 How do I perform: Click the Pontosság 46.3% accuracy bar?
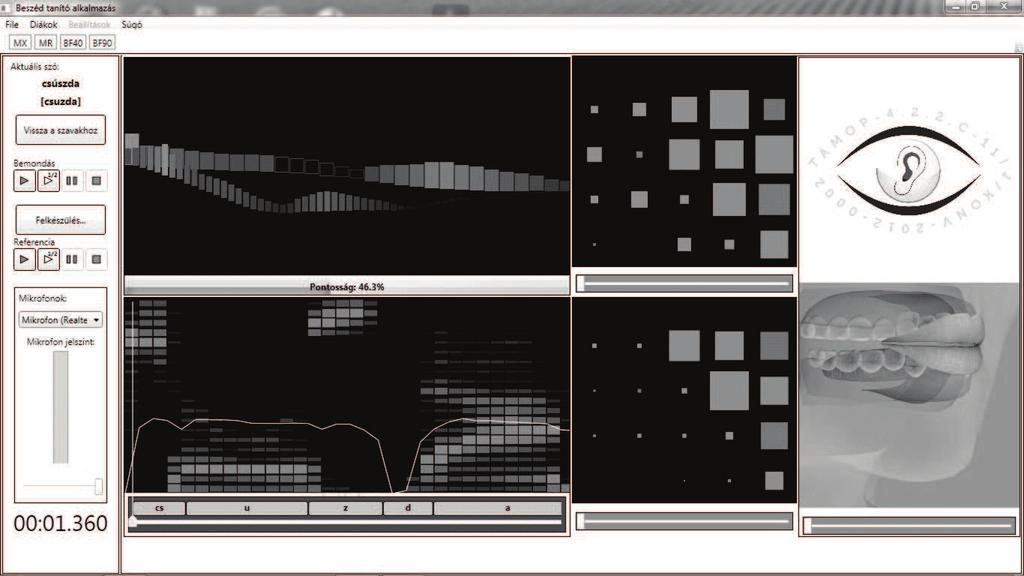pos(347,286)
